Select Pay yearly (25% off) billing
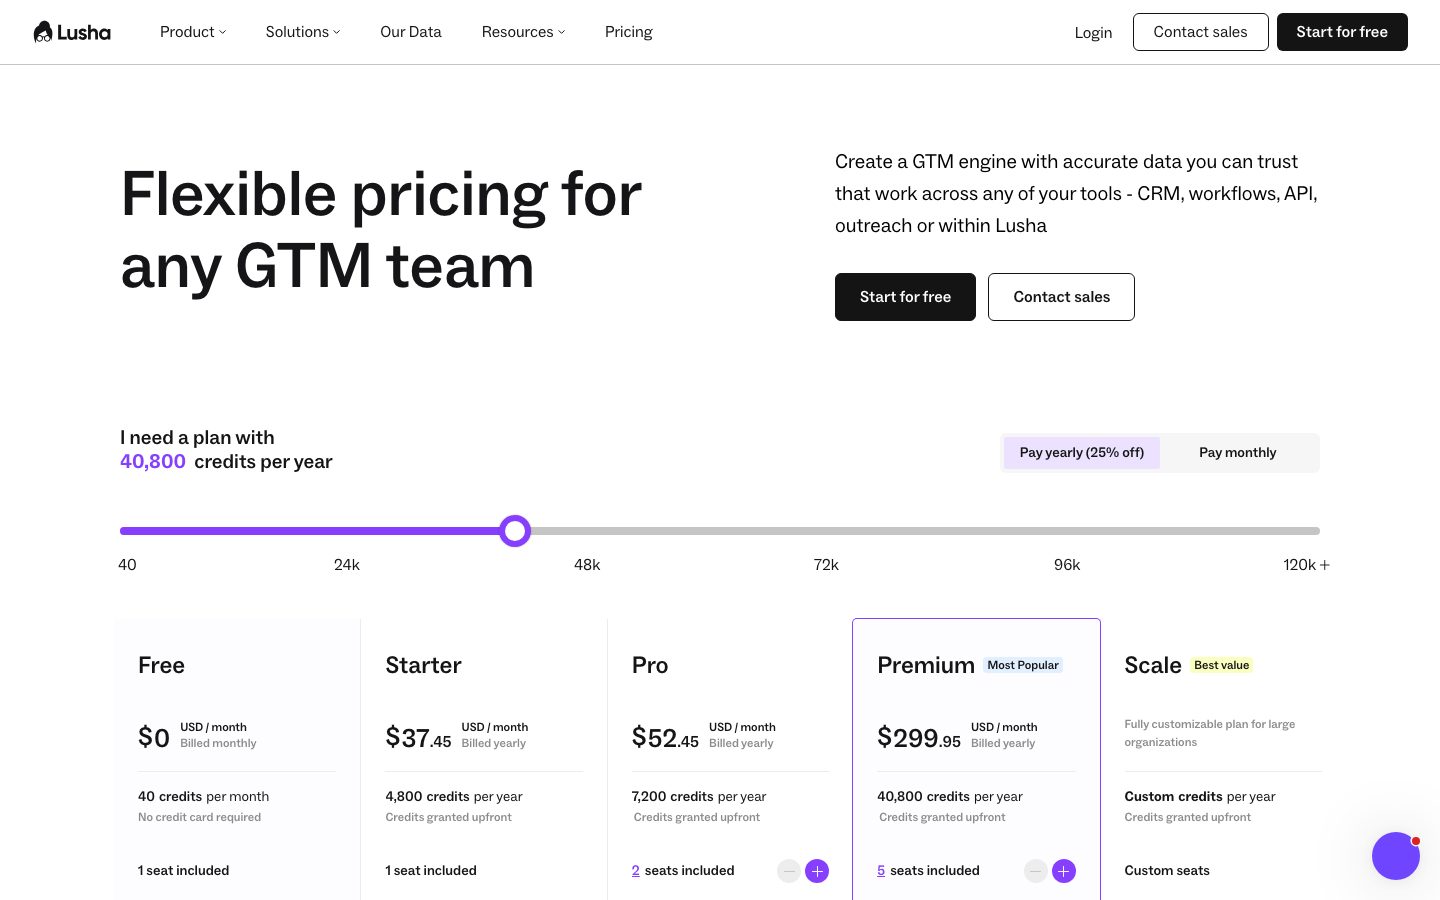 click(1082, 453)
